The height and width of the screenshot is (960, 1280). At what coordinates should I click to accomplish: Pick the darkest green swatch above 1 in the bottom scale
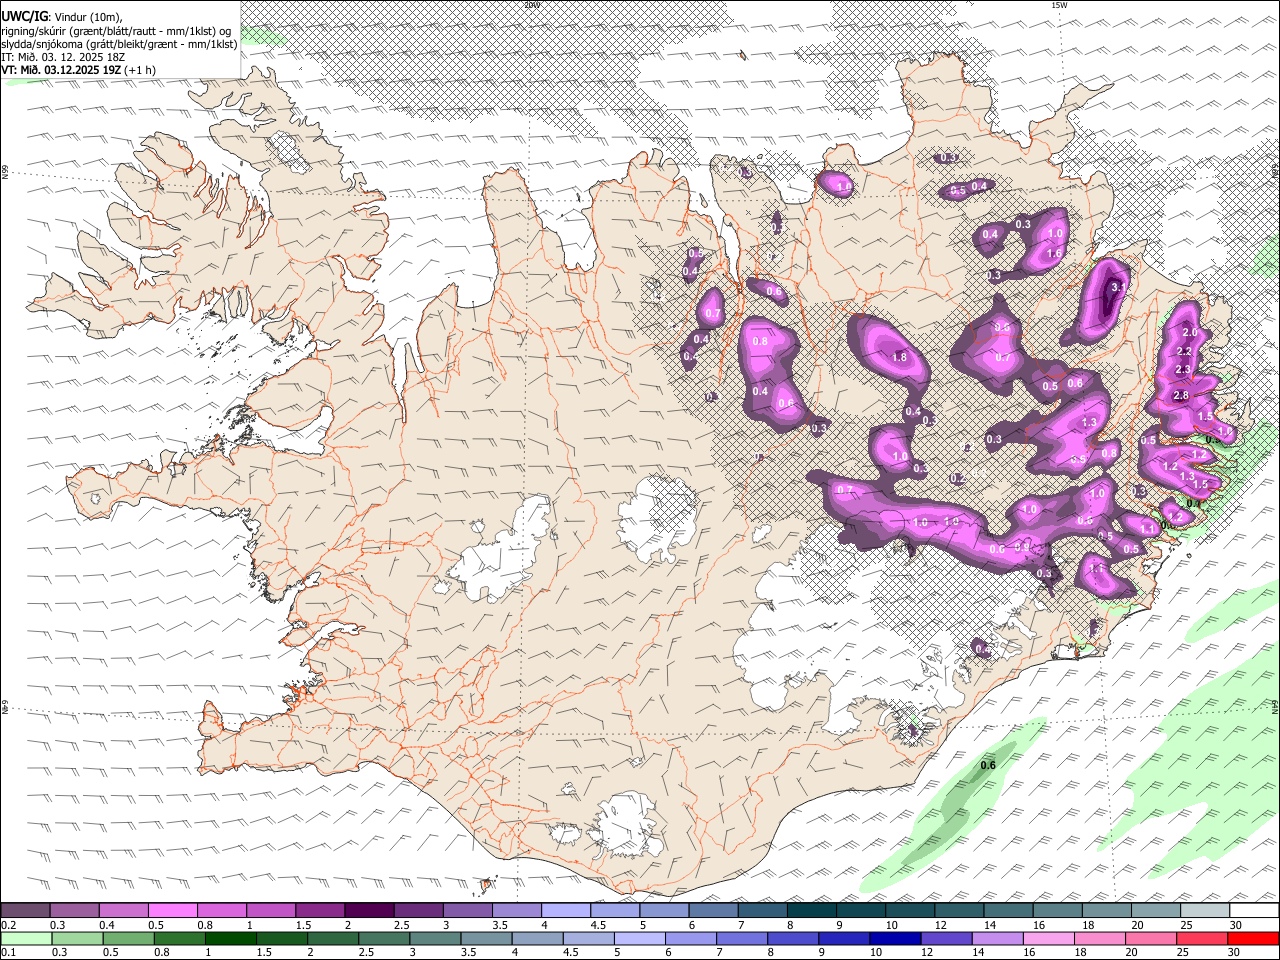click(x=229, y=938)
